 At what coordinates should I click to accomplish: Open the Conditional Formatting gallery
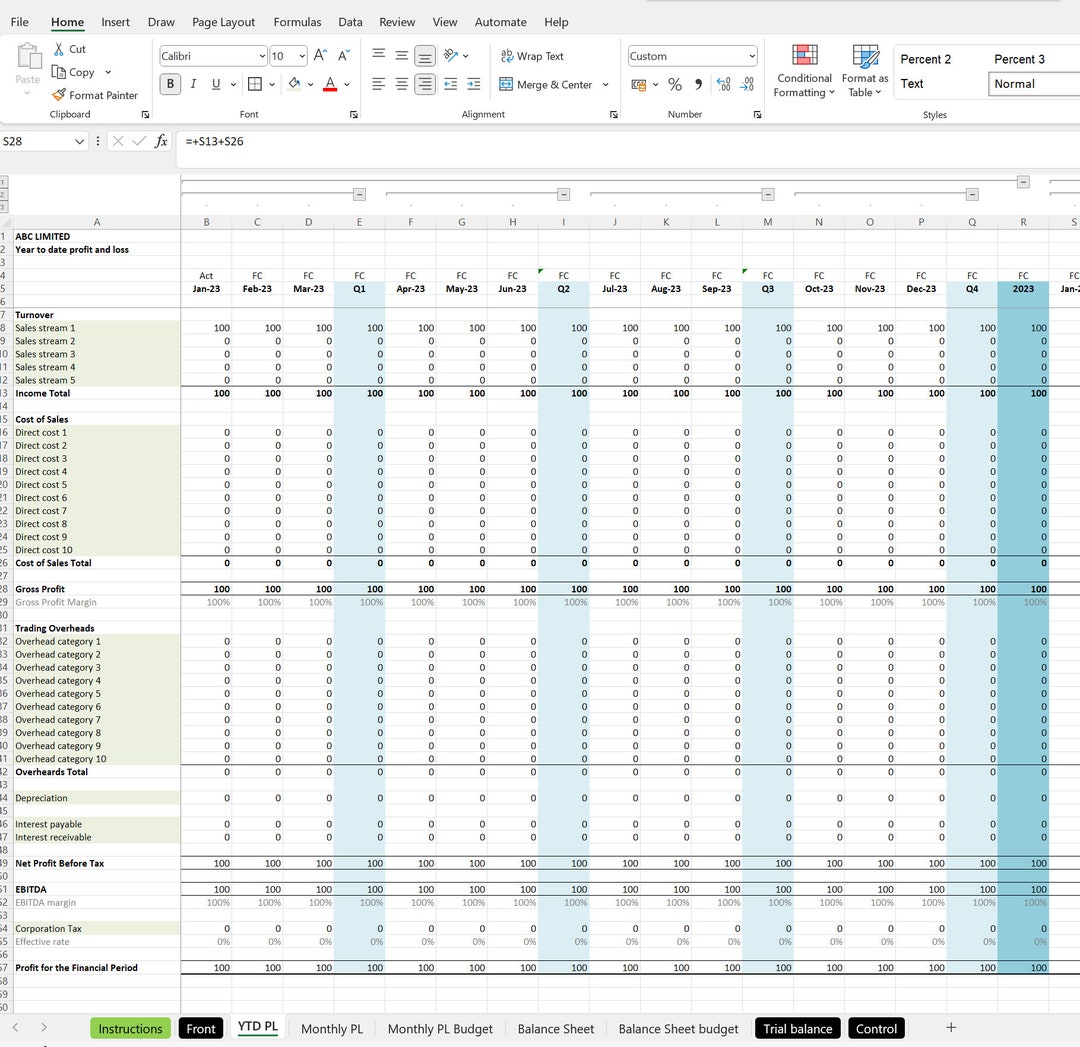803,70
